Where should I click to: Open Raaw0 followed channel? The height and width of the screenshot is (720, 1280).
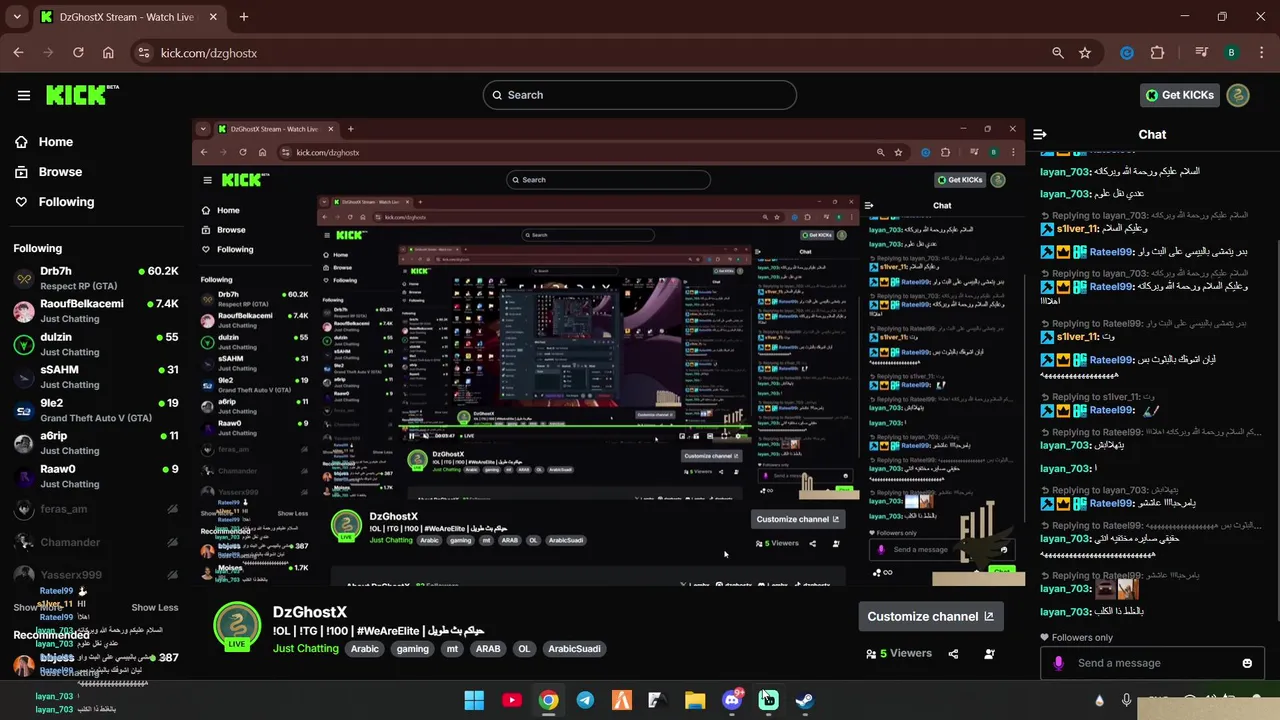tap(95, 476)
